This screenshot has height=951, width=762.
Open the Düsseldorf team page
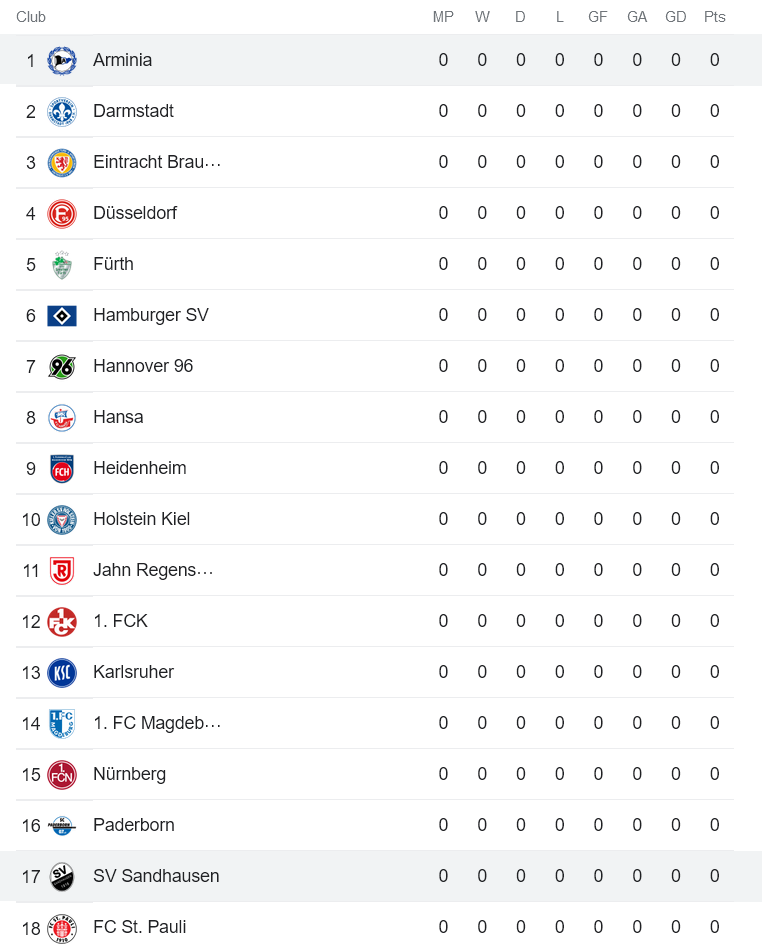pyautogui.click(x=135, y=213)
